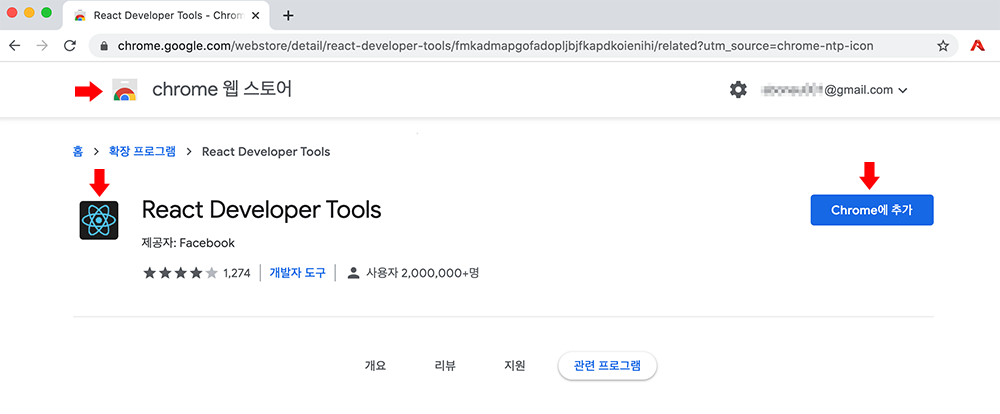Select the React Developer Tools browser tab
This screenshot has width=1000, height=414.
point(167,16)
